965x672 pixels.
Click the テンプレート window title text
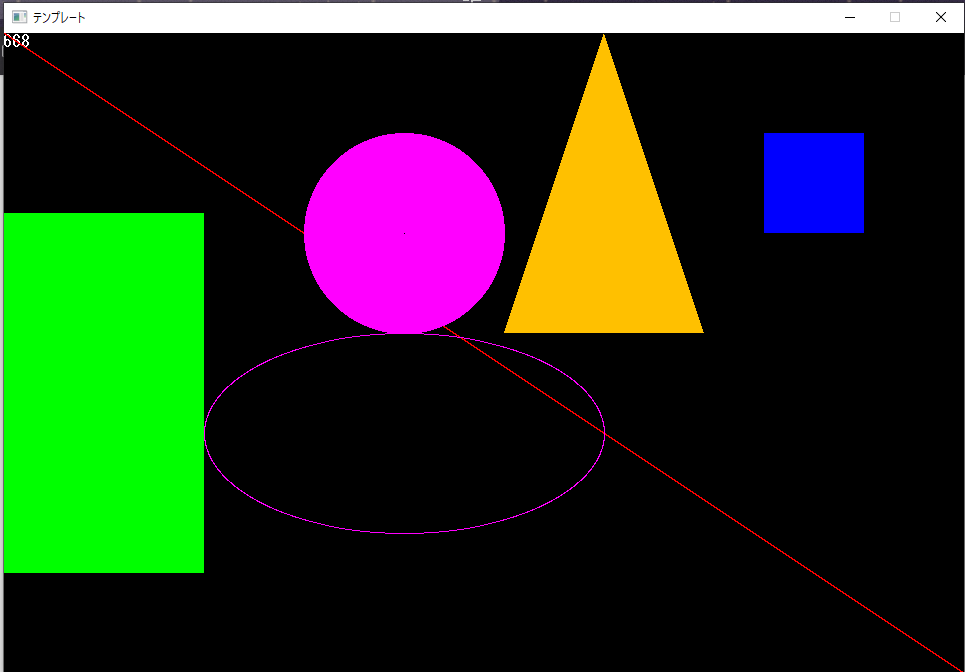pos(57,17)
